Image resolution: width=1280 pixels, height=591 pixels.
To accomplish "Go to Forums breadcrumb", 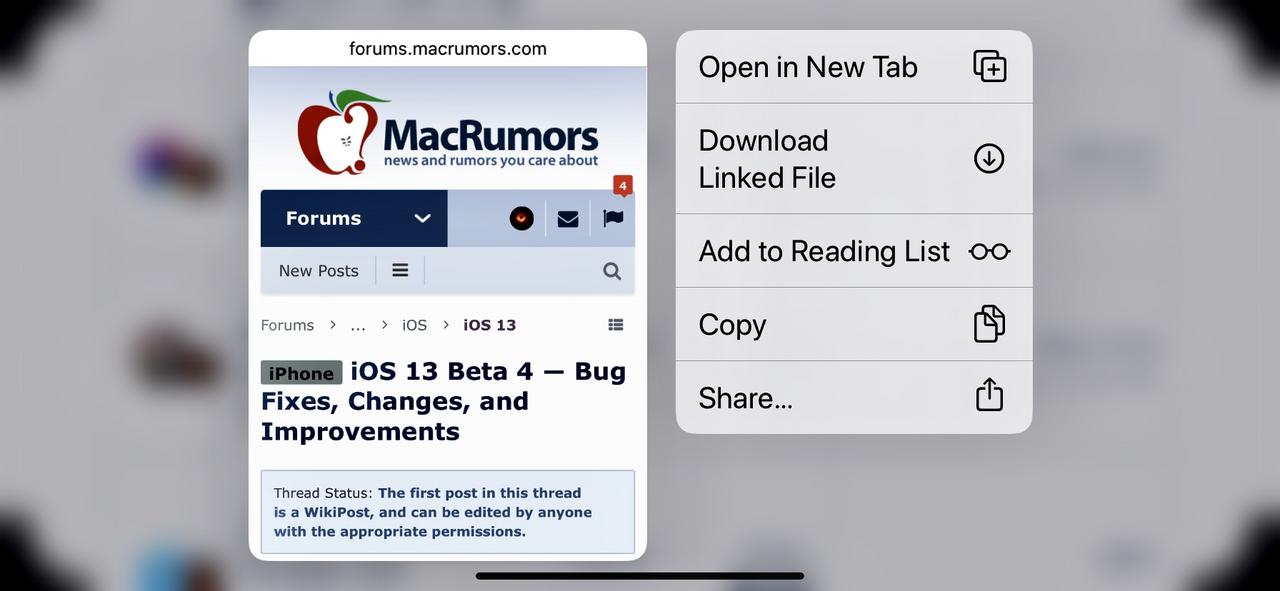I will tap(287, 325).
